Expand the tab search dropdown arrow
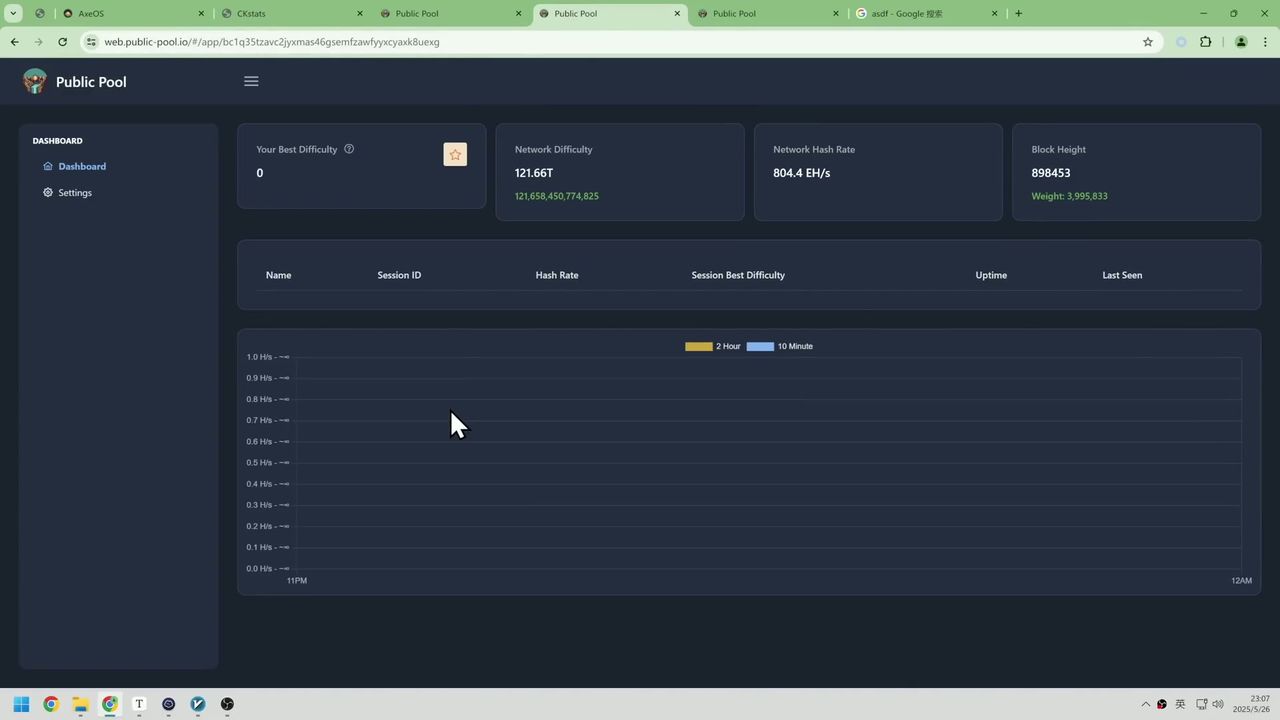Screen dimensions: 1280x720 coord(13,14)
